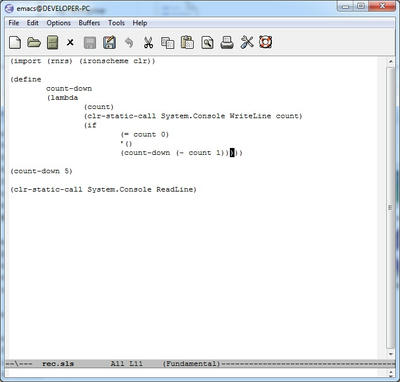The height and width of the screenshot is (382, 400).
Task: Cut selection with the scissors icon
Action: coord(148,43)
